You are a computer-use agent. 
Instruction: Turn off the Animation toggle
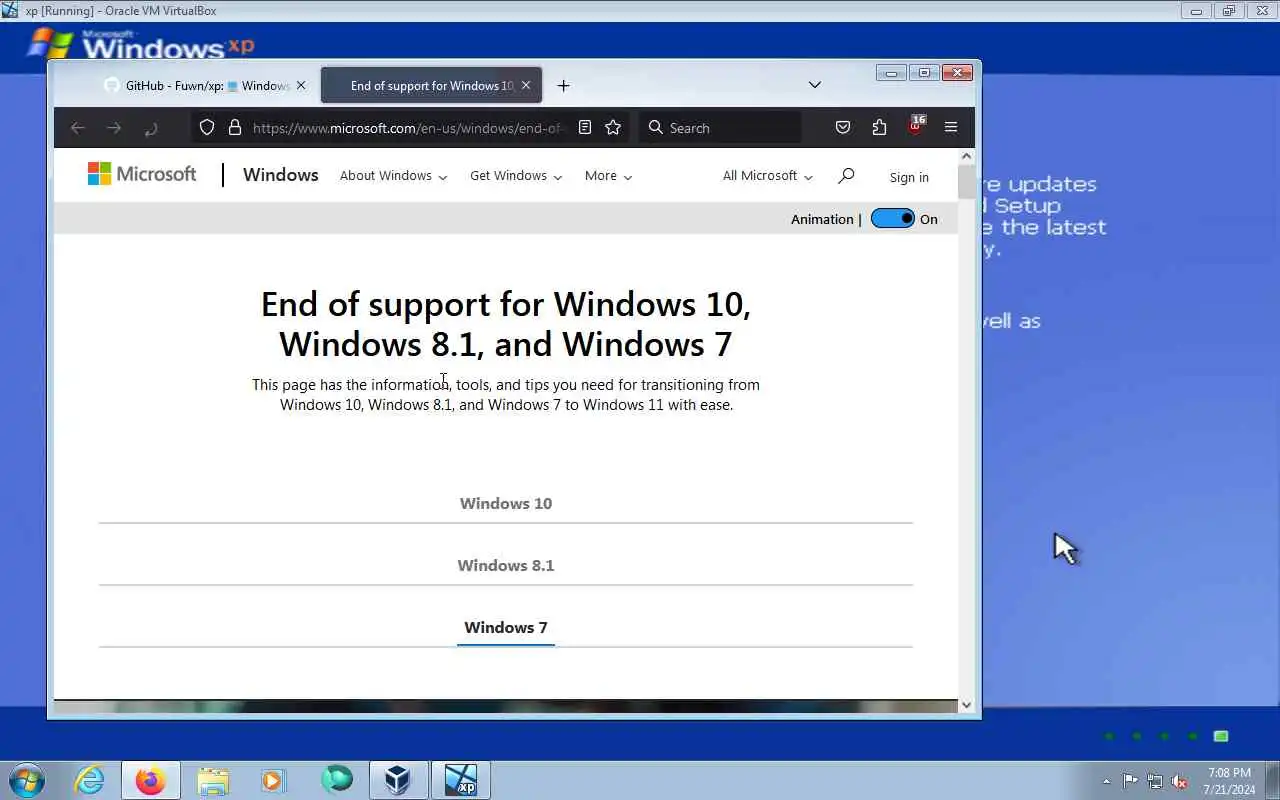click(x=893, y=219)
